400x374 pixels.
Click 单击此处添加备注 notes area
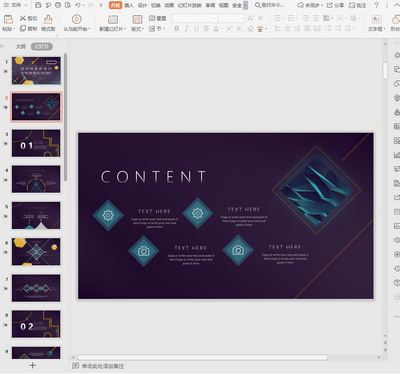tap(103, 366)
